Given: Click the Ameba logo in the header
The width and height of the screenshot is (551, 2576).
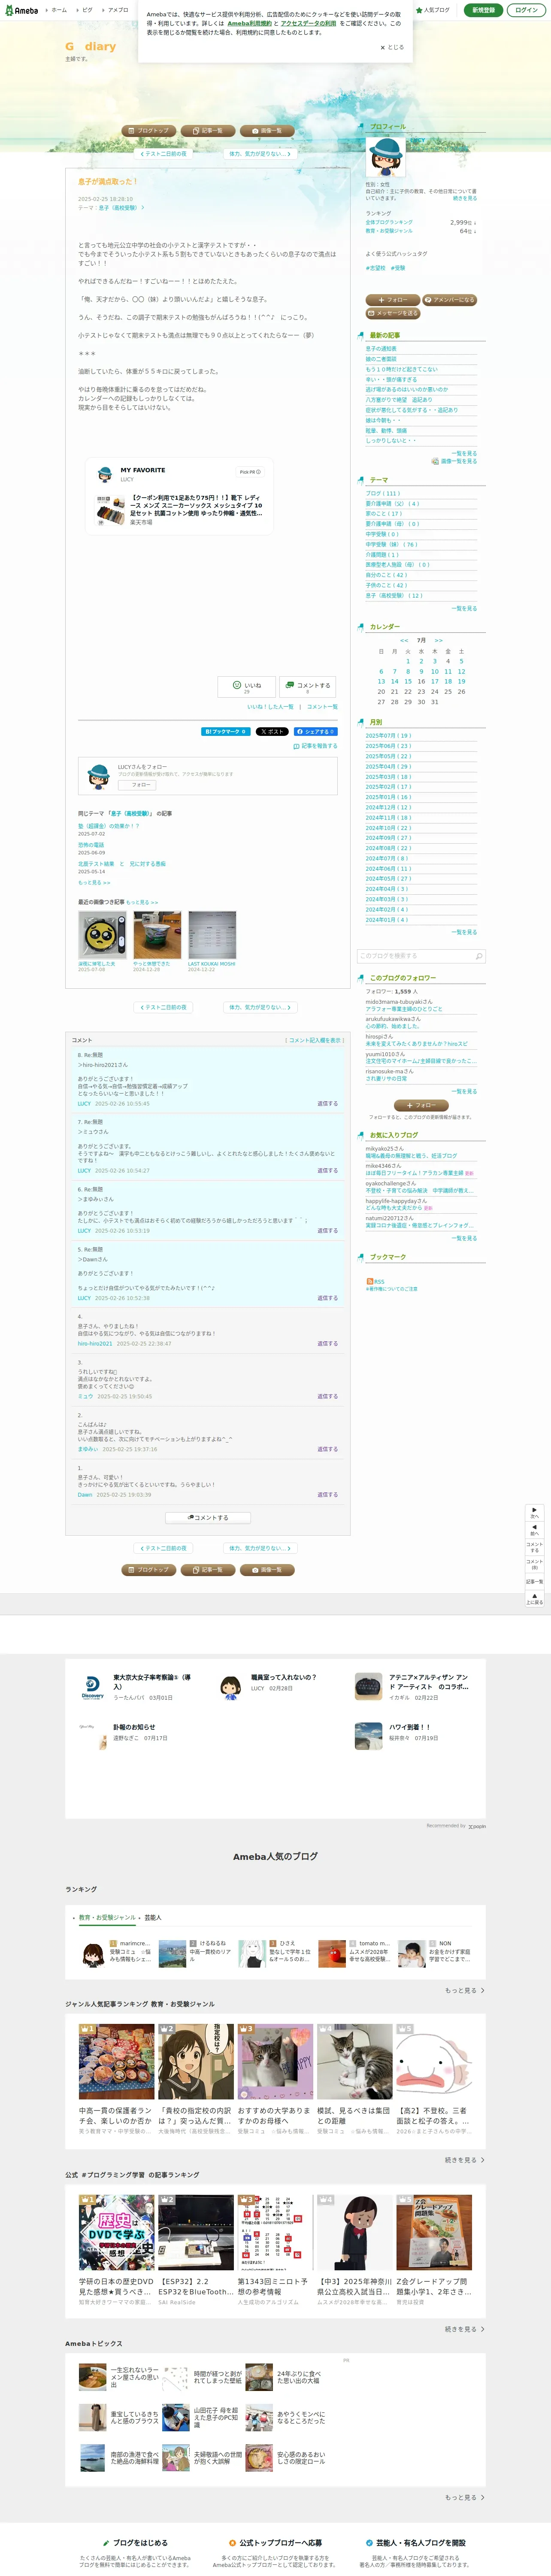Looking at the screenshot, I should point(22,10).
